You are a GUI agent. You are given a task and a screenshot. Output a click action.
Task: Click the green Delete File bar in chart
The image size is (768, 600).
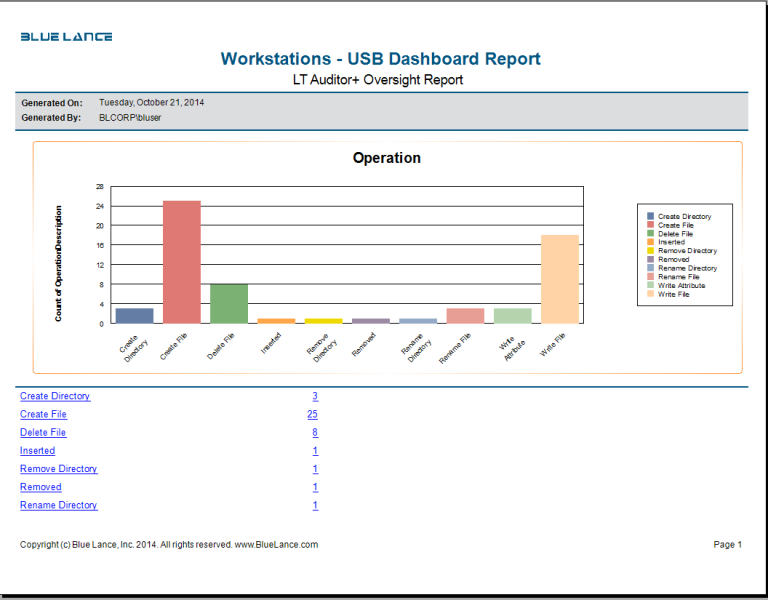point(229,304)
